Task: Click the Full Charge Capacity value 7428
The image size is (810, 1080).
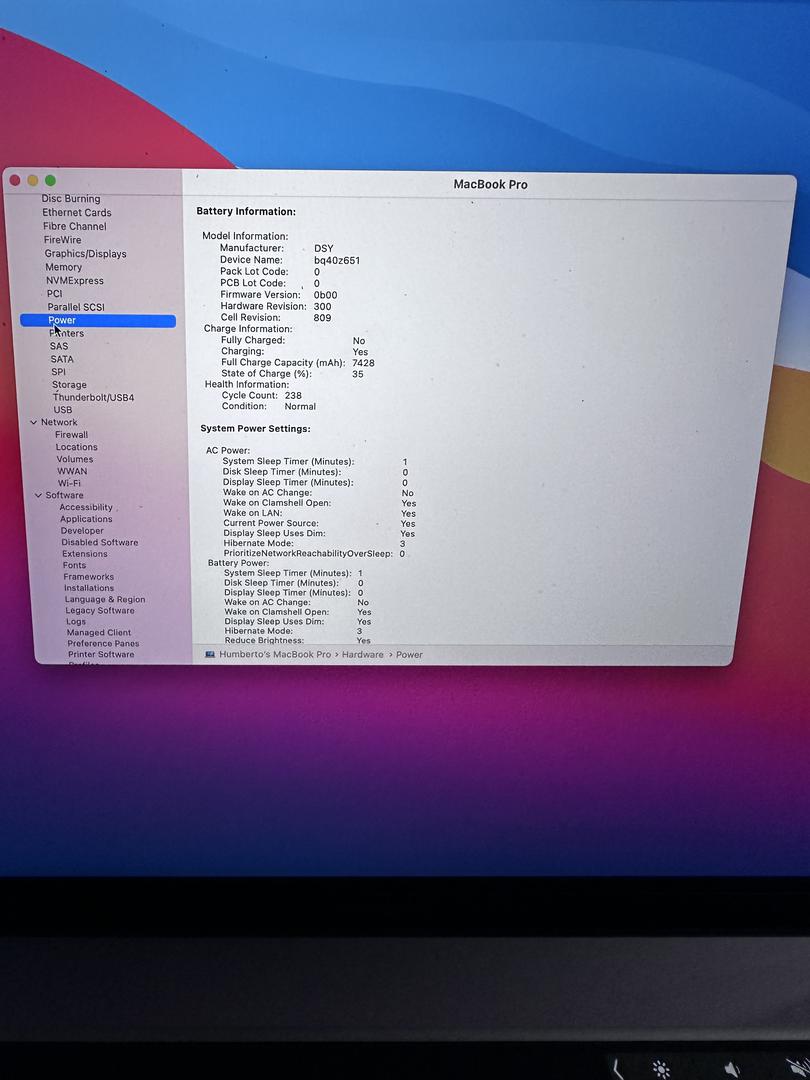Action: pyautogui.click(x=363, y=363)
